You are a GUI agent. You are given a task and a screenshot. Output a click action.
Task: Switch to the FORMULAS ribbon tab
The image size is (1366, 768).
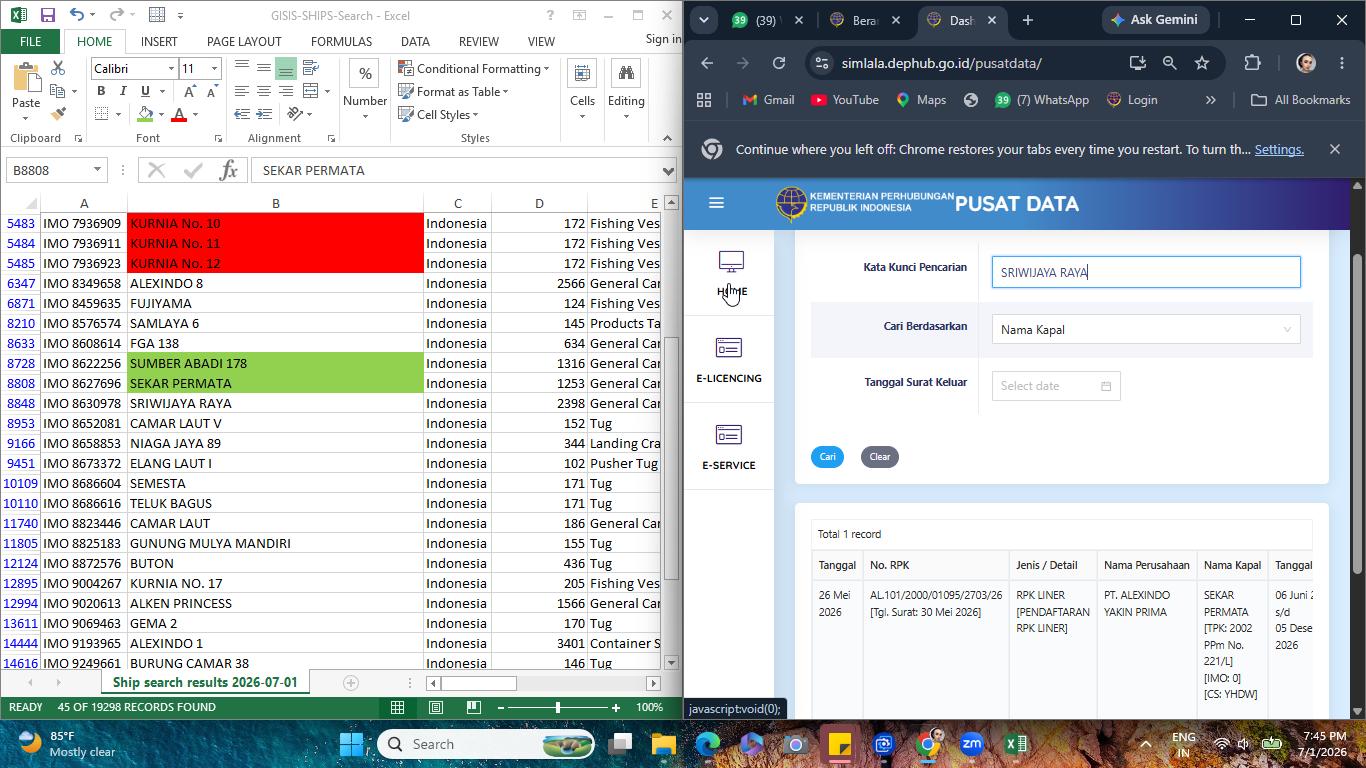(341, 41)
